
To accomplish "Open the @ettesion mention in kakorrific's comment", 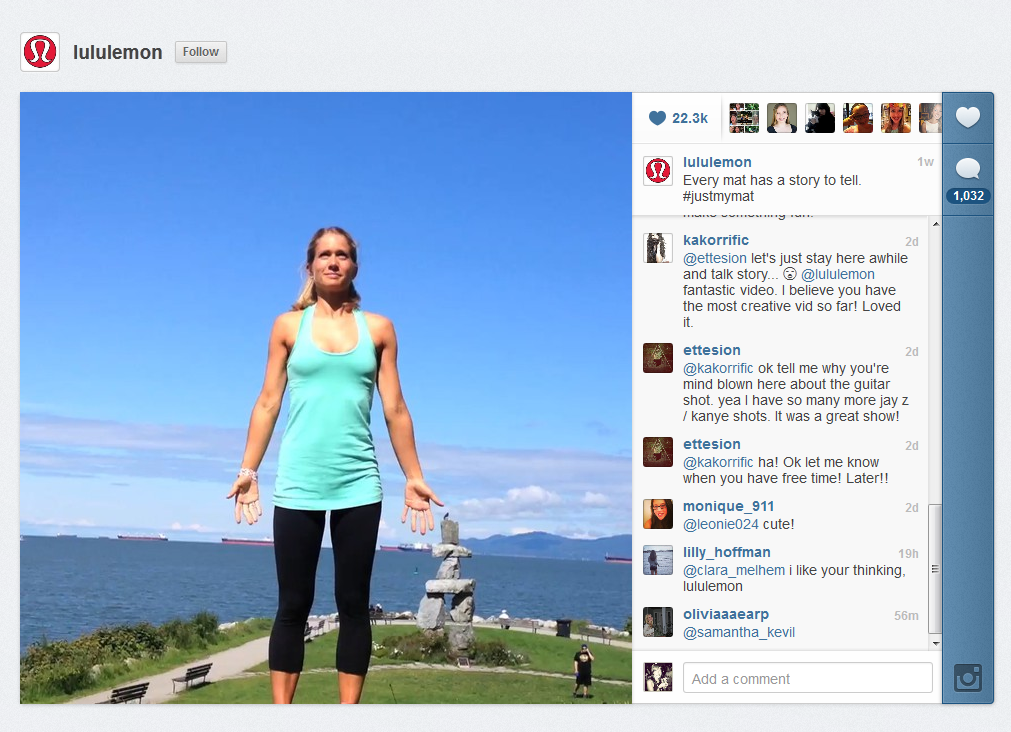I will point(714,259).
